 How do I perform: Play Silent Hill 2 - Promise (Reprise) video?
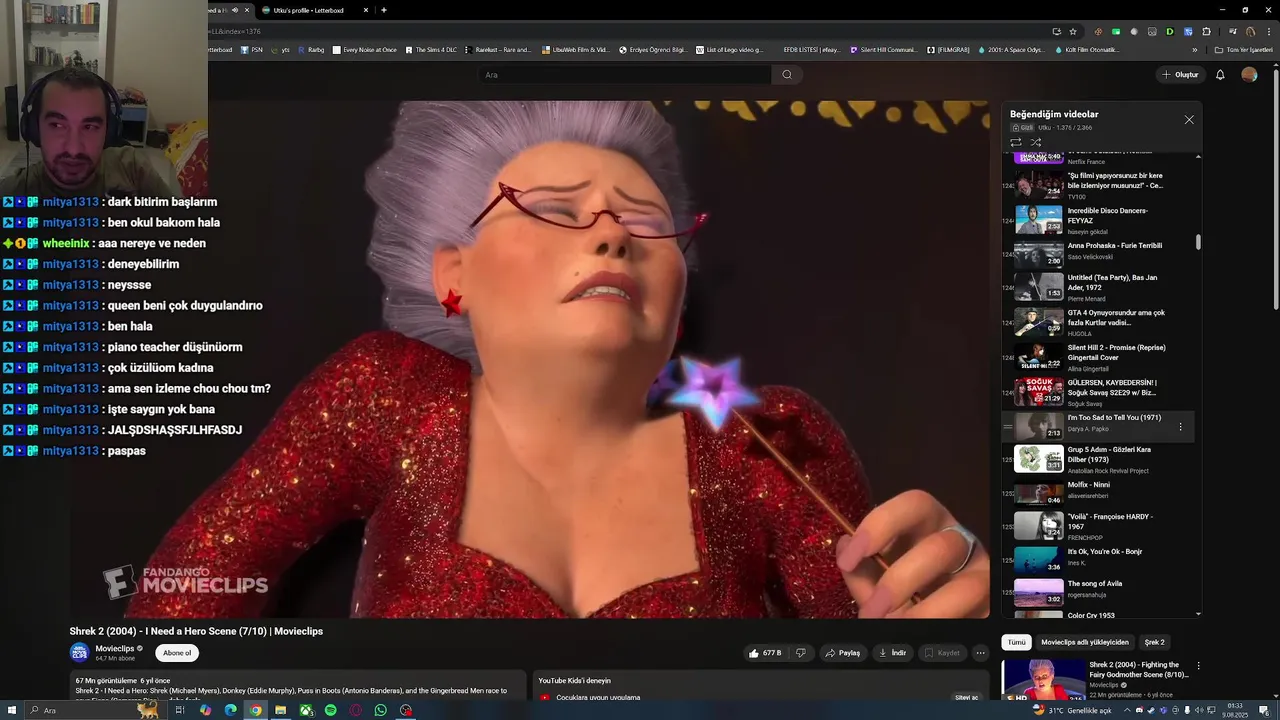click(x=1100, y=357)
